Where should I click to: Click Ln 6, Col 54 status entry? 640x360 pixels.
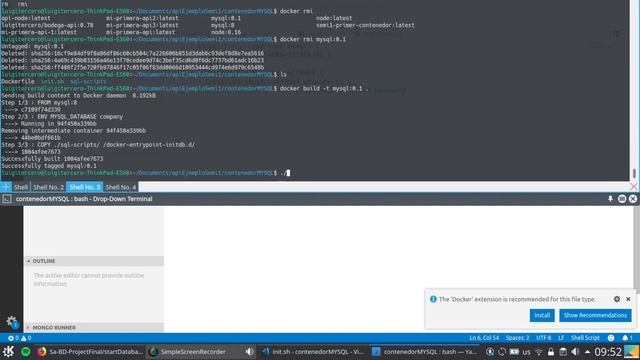coord(484,338)
